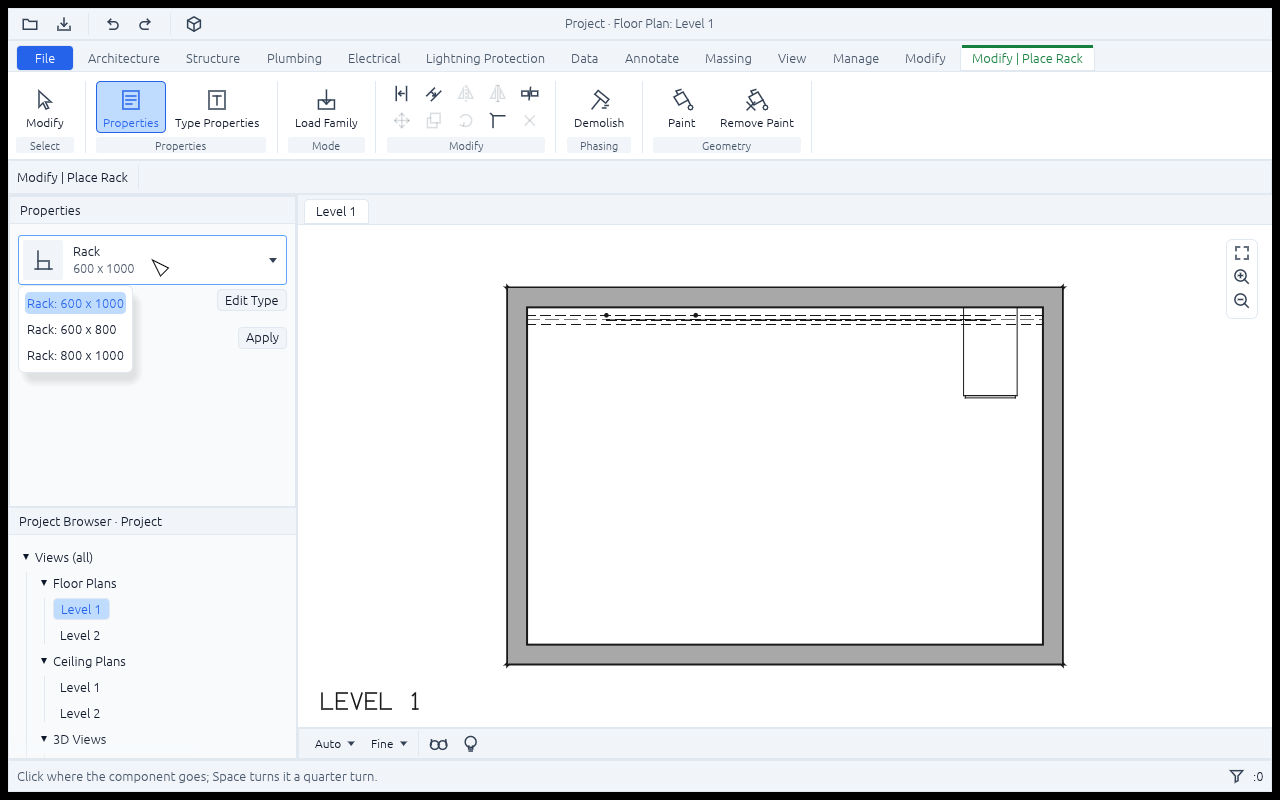Zoom in on the floor plan

pyautogui.click(x=1242, y=277)
